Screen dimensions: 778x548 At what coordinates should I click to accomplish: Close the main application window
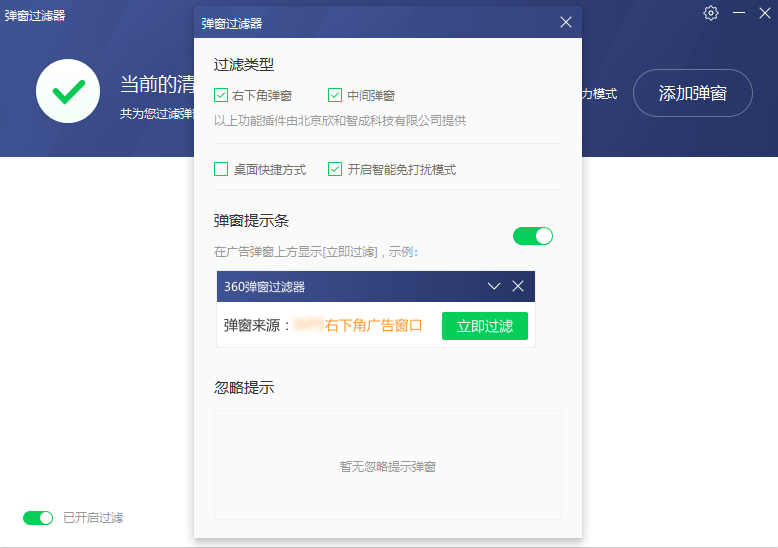tap(765, 13)
